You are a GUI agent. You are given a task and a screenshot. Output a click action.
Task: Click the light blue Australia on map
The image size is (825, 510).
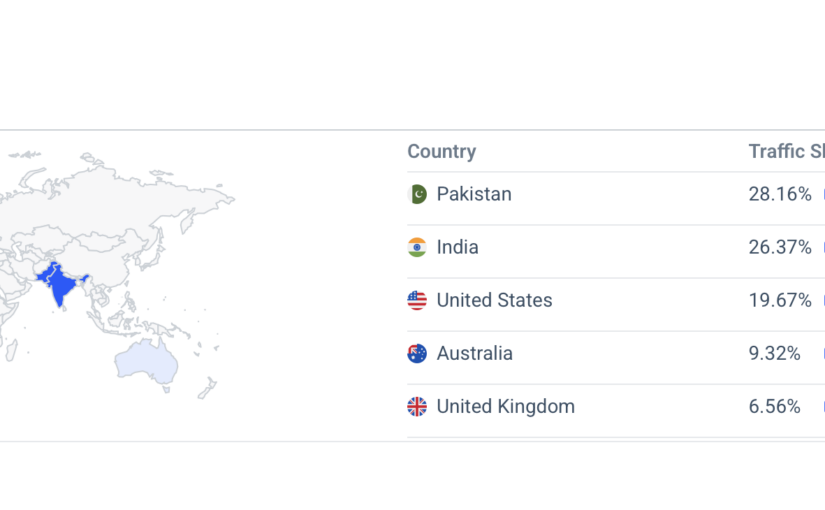coord(146,358)
